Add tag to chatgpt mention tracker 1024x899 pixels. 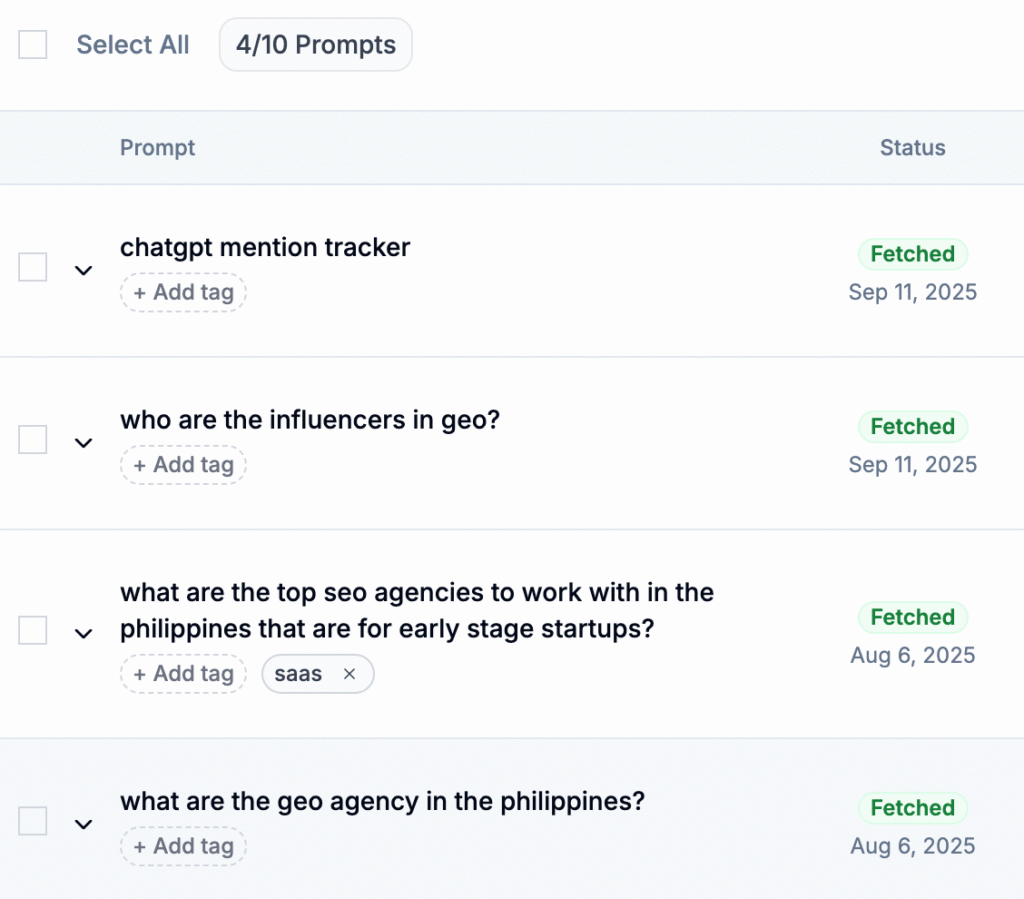click(183, 293)
